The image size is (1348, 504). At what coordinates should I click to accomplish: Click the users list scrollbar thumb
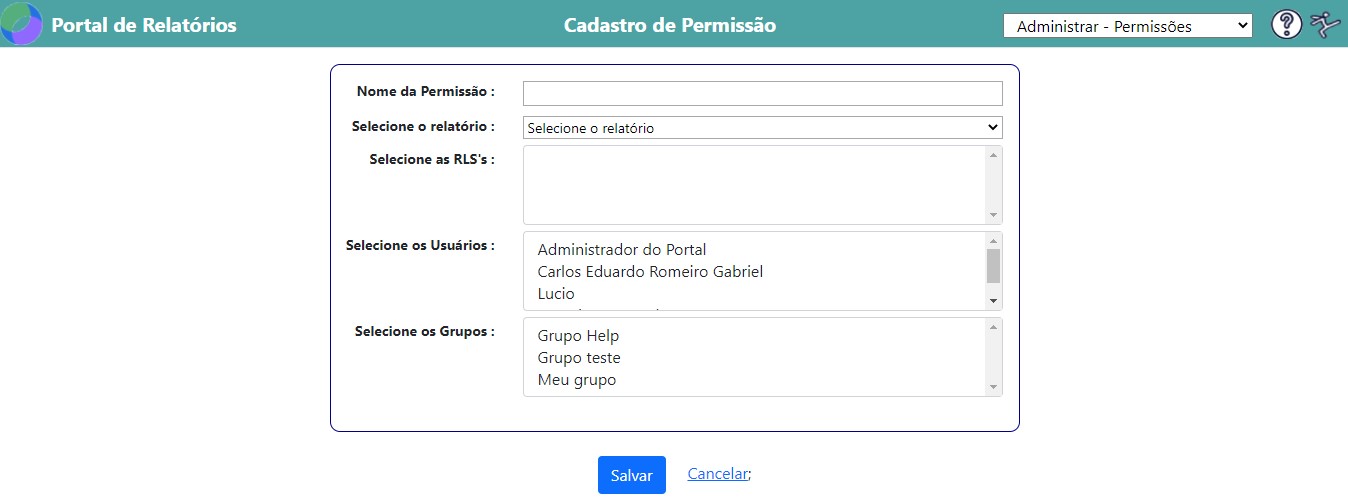993,266
